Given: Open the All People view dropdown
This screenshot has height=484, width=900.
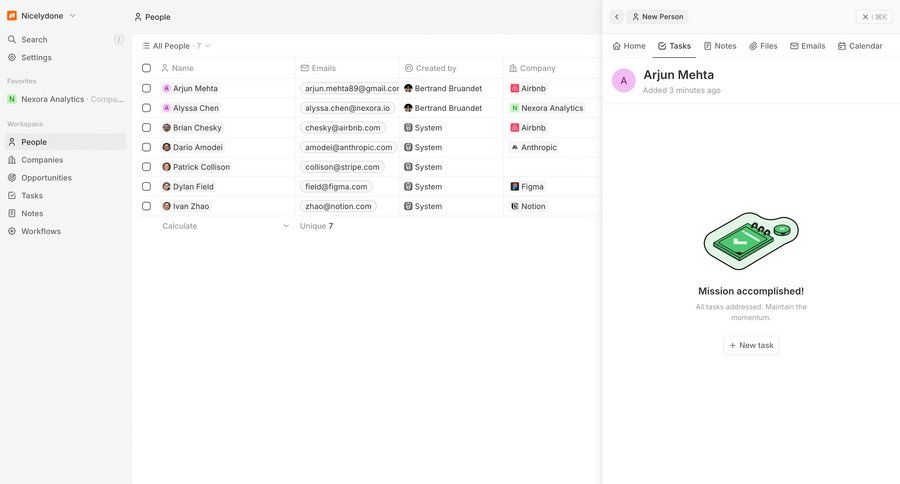Looking at the screenshot, I should 176,46.
